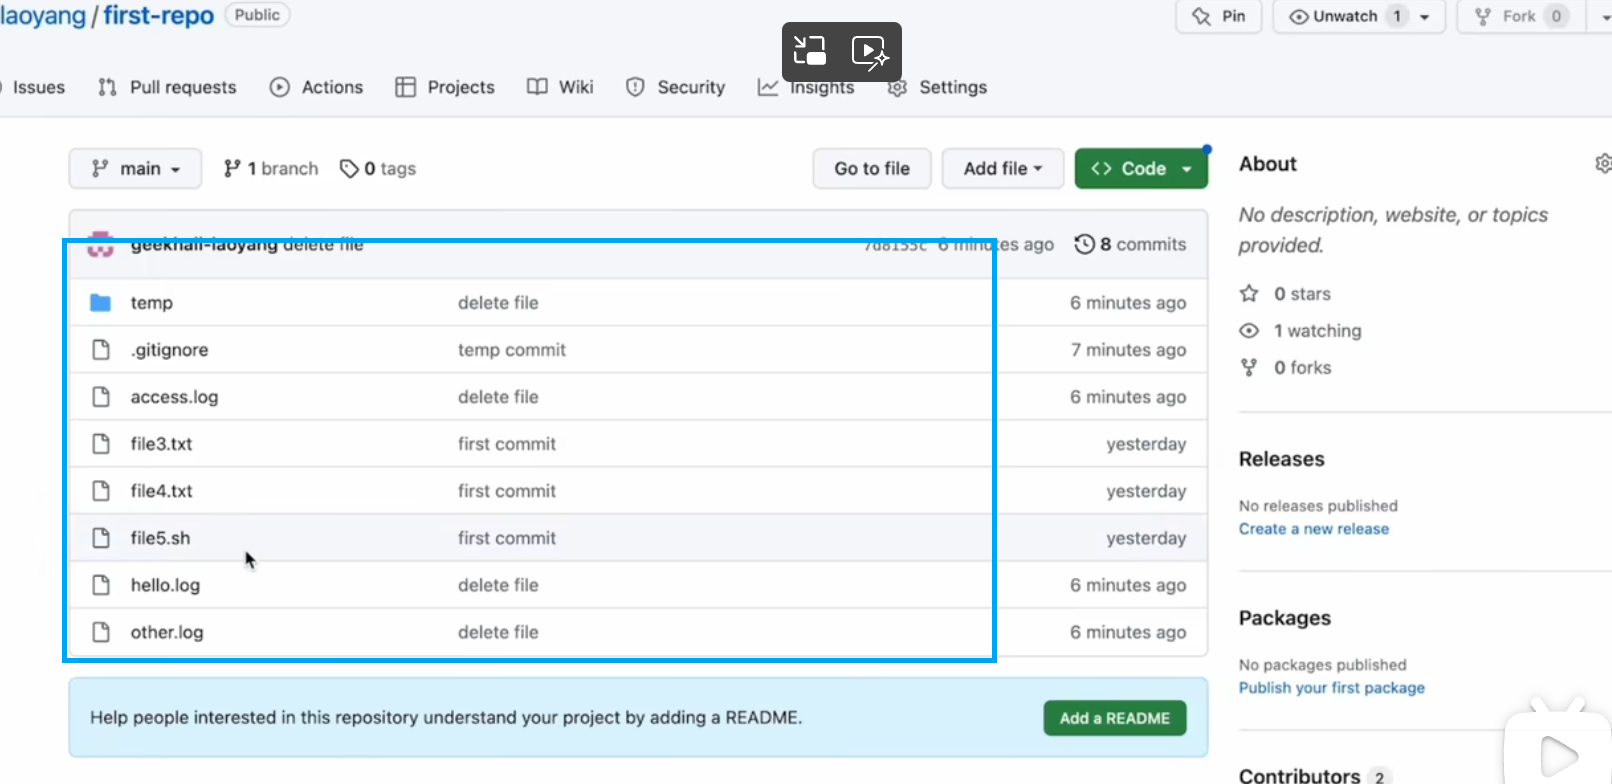1612x784 pixels.
Task: Open the other.log file
Action: 167,631
